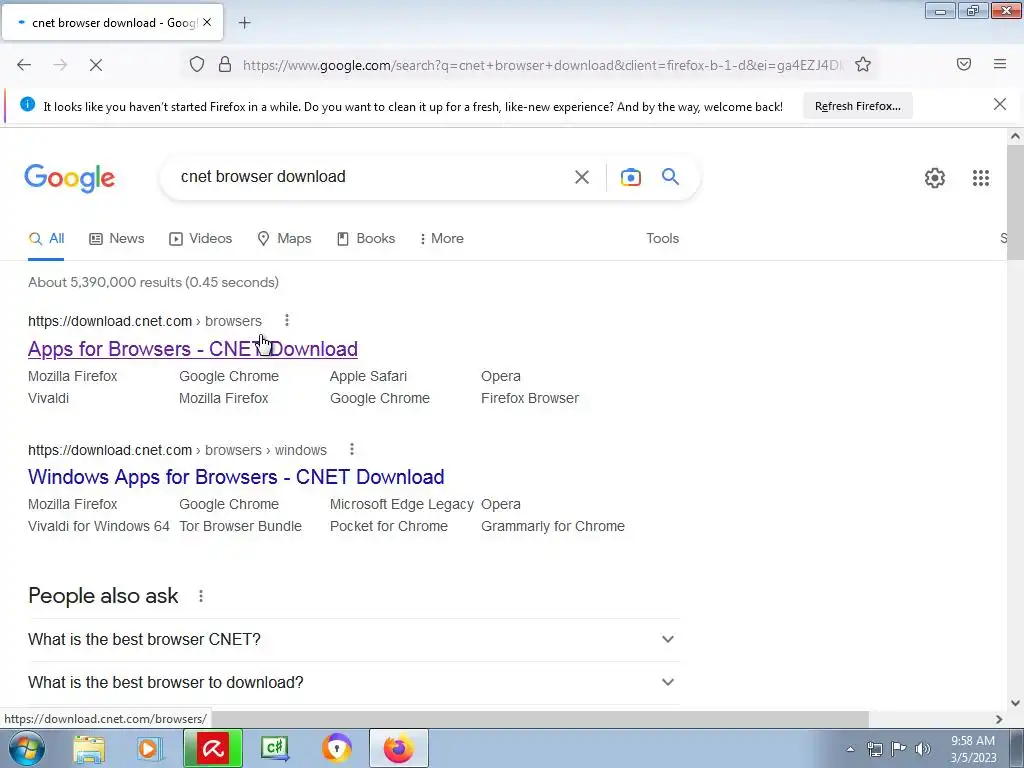Open the Avast Secure Browser taskbar icon
The height and width of the screenshot is (768, 1024).
[337, 748]
